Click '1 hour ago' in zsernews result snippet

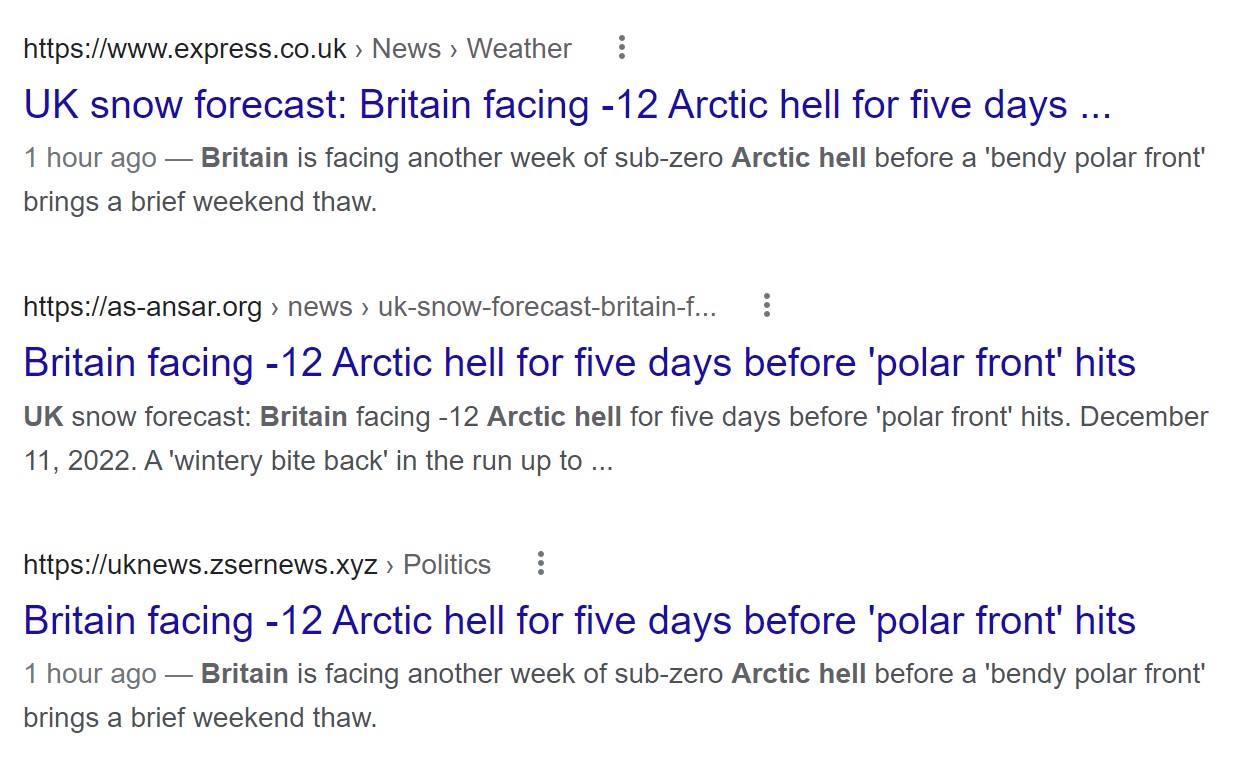[90, 674]
